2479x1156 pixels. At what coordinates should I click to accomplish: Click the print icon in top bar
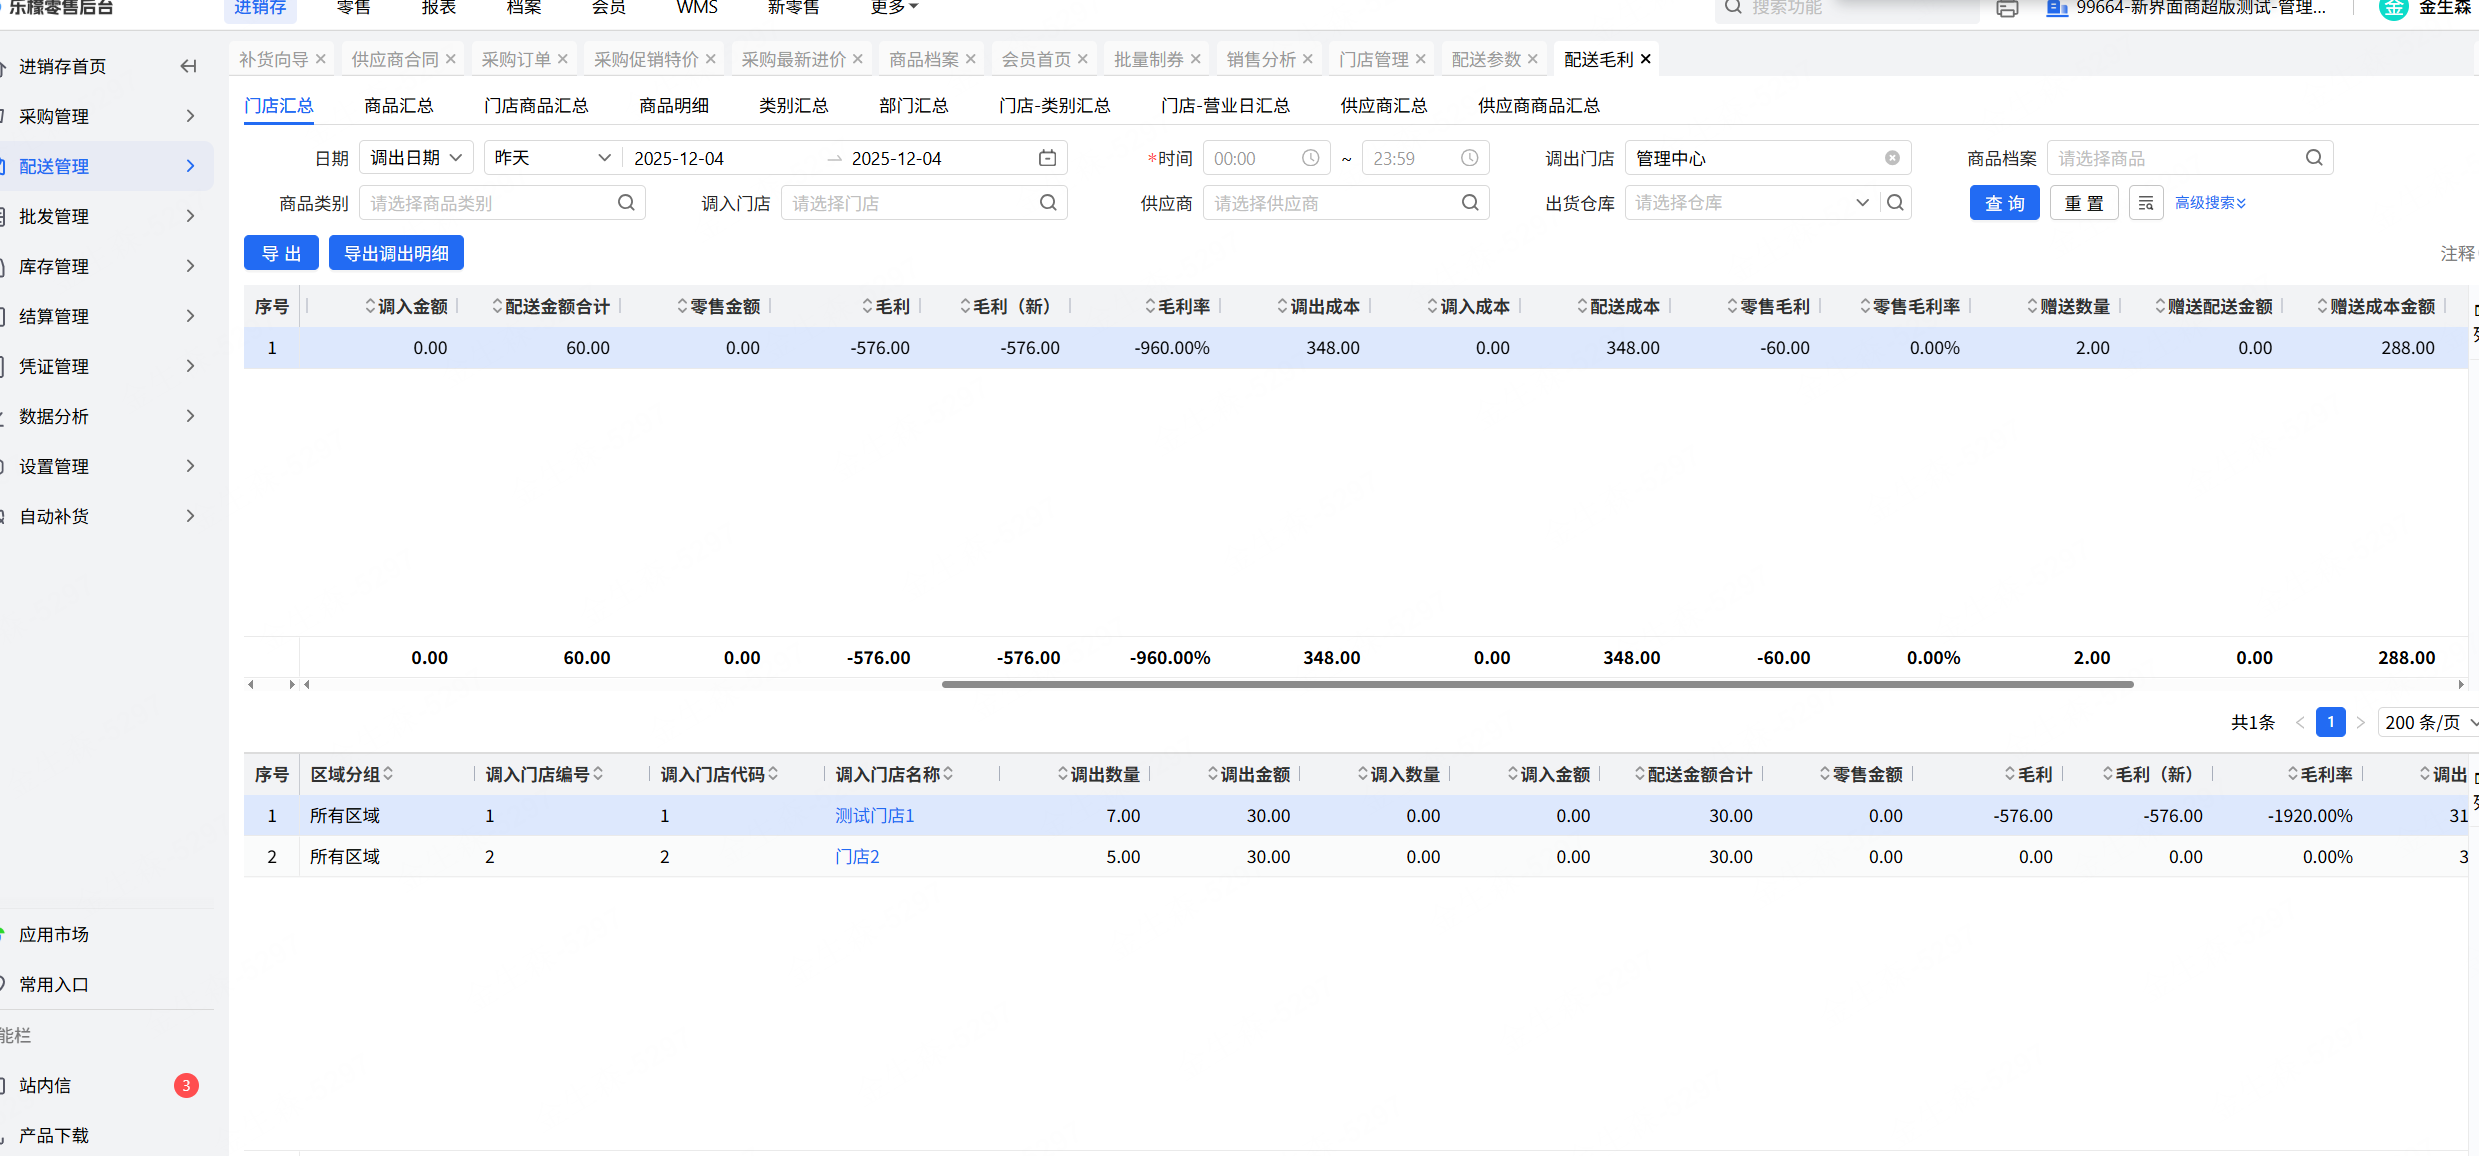2007,9
